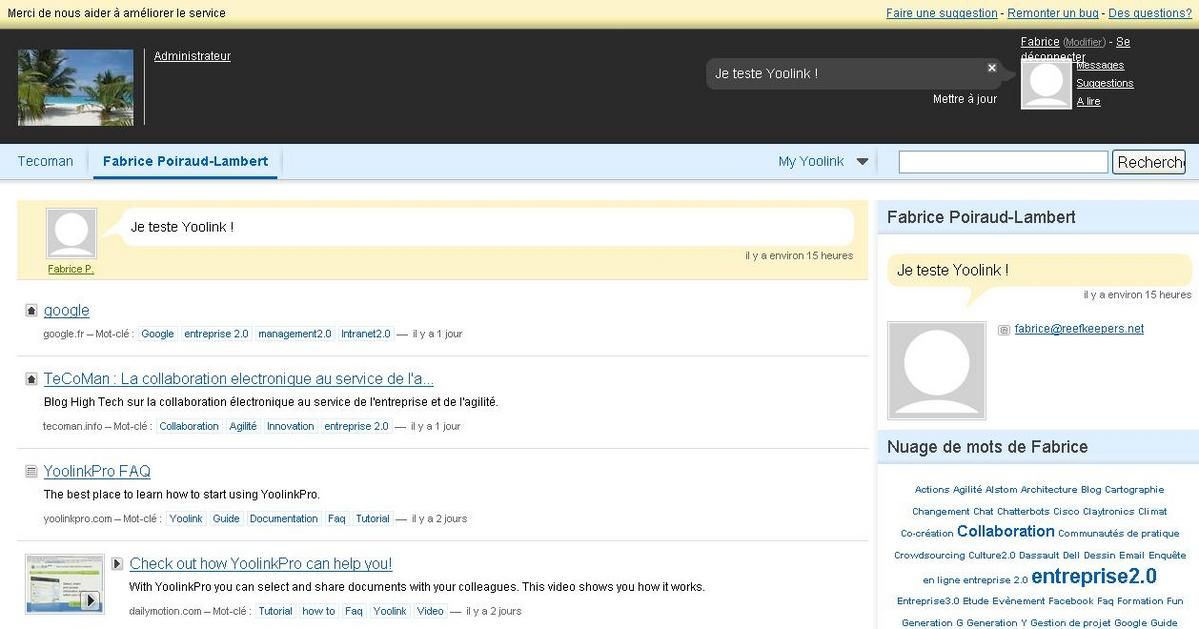Select Facebook in the word cloud
Image resolution: width=1199 pixels, height=629 pixels.
pyautogui.click(x=1071, y=601)
